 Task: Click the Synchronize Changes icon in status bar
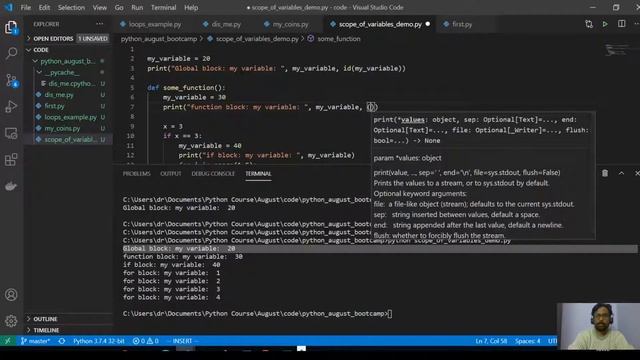[x=62, y=341]
